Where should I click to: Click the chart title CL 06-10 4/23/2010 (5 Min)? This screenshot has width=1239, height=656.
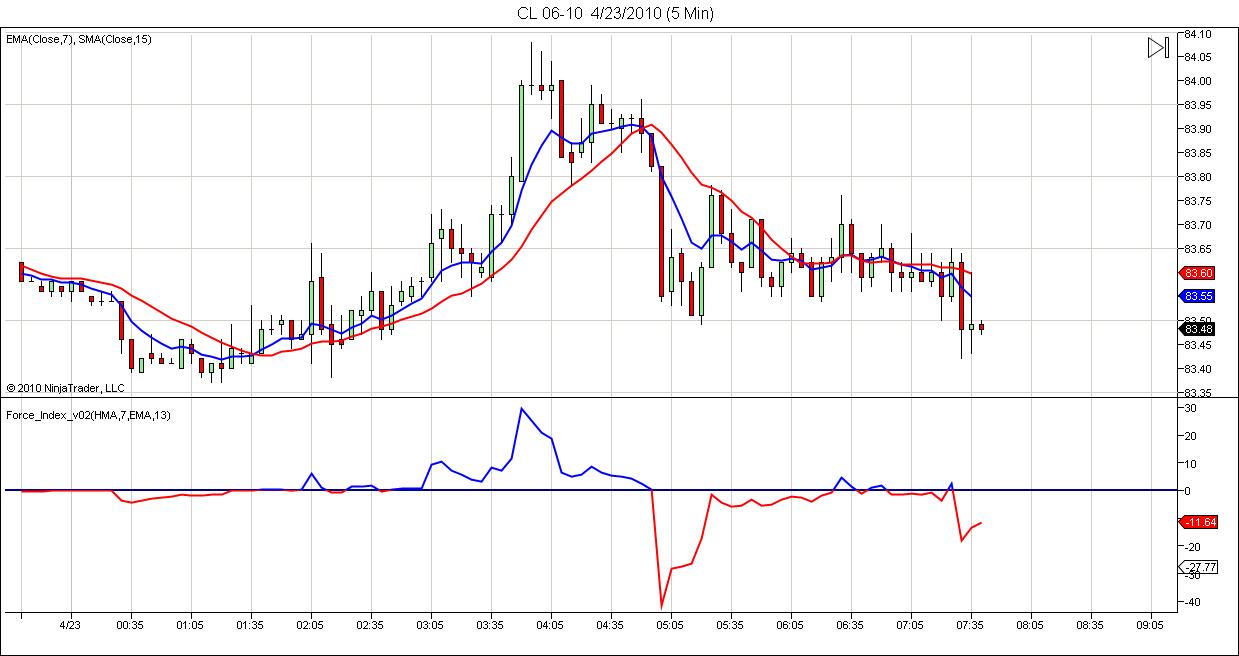(615, 13)
